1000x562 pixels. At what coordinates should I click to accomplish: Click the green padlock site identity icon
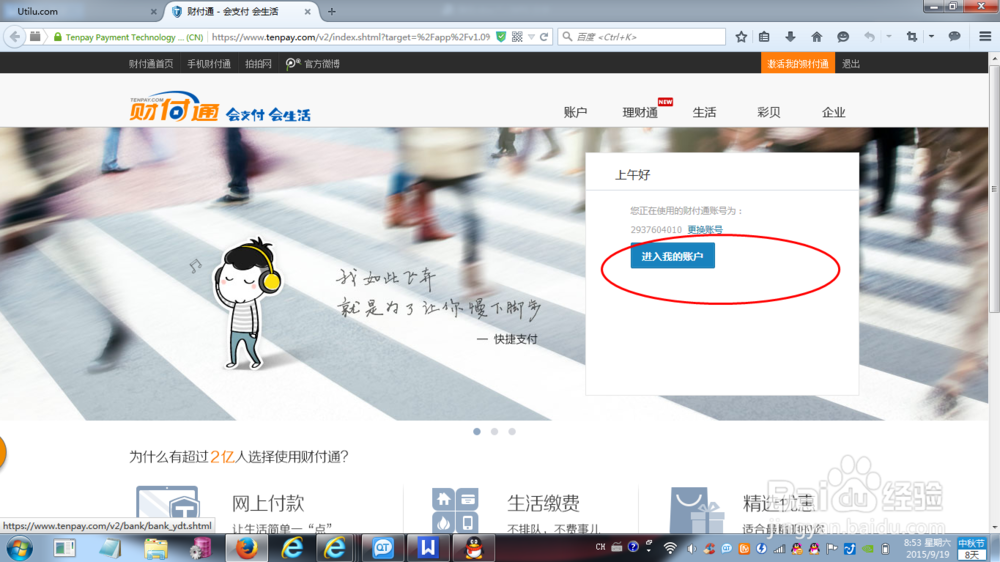point(58,37)
